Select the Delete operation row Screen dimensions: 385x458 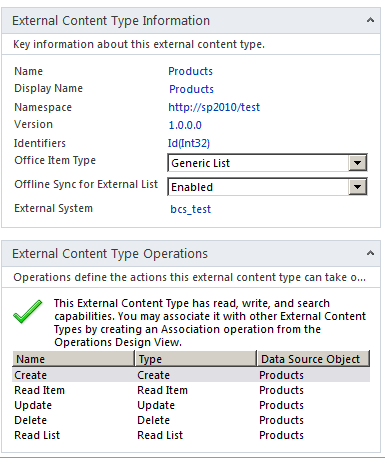click(191, 420)
